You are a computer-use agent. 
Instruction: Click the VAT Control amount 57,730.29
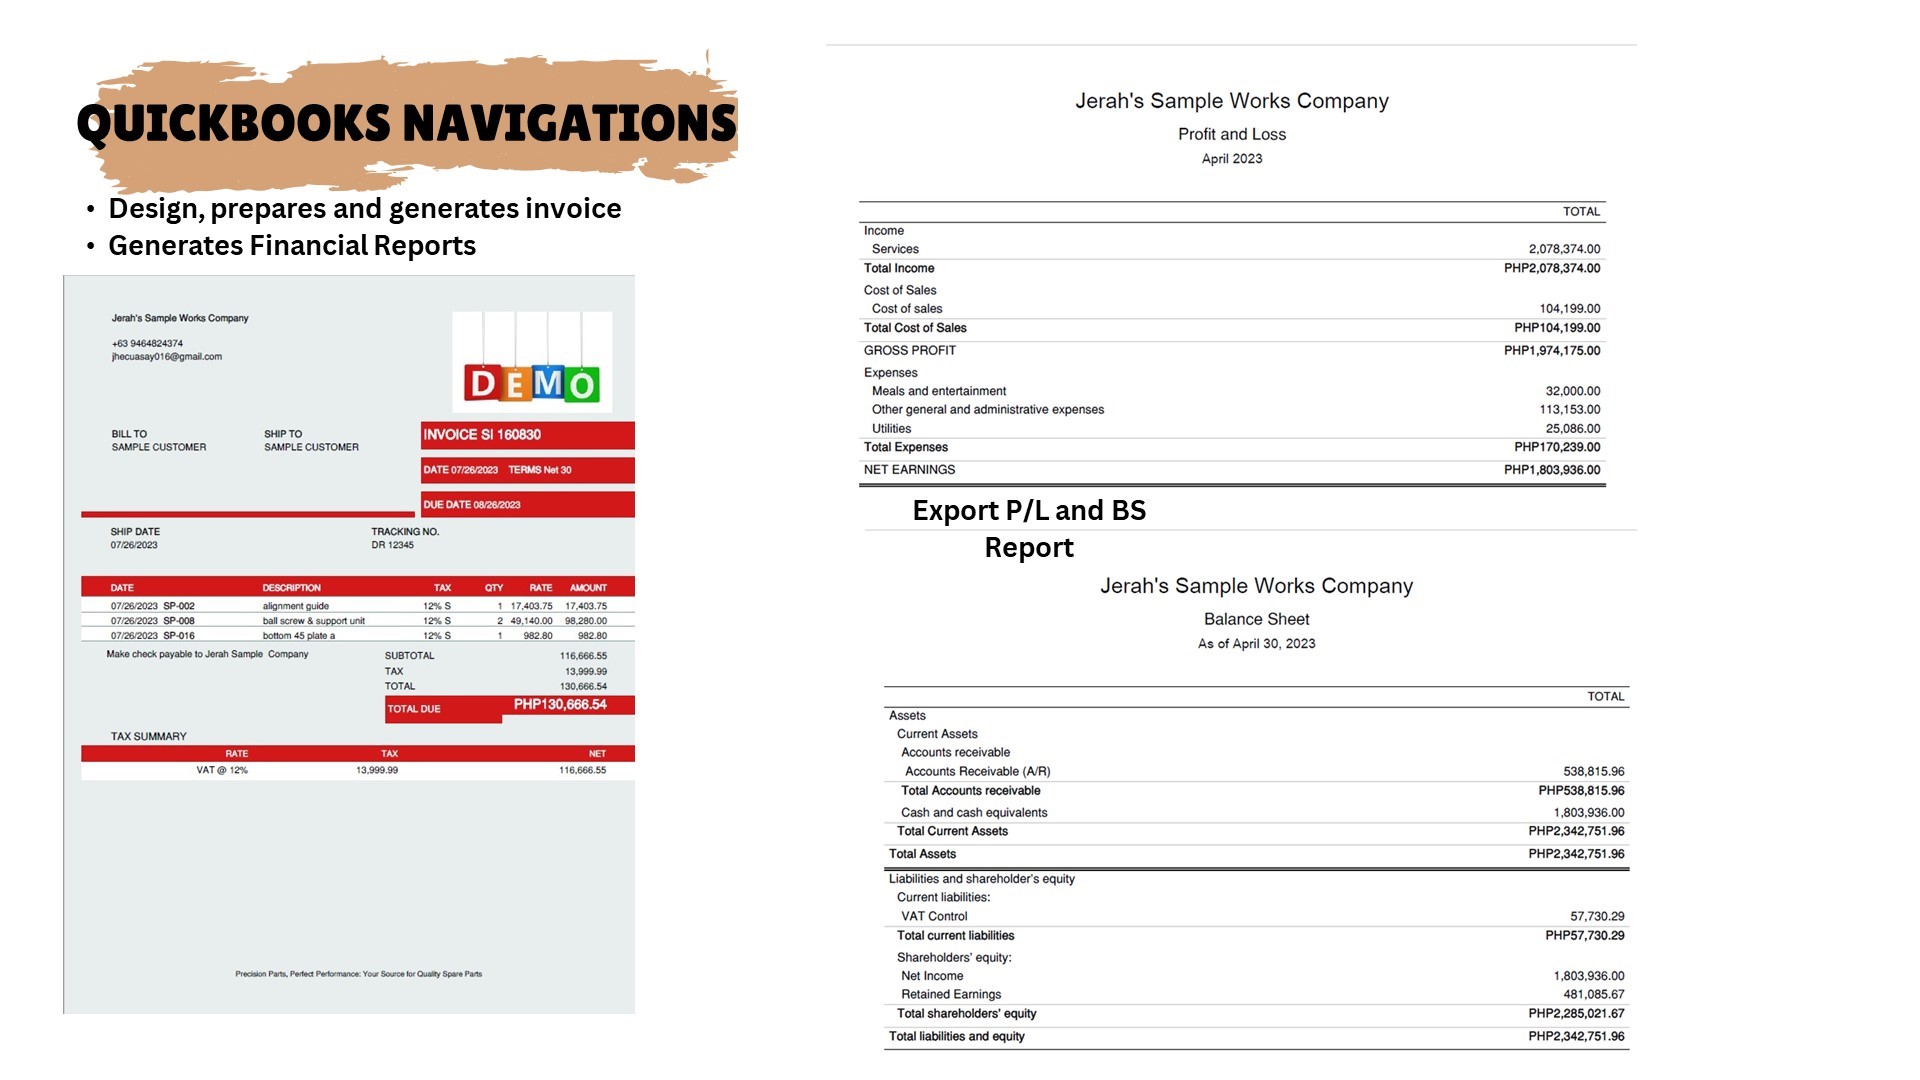1596,917
